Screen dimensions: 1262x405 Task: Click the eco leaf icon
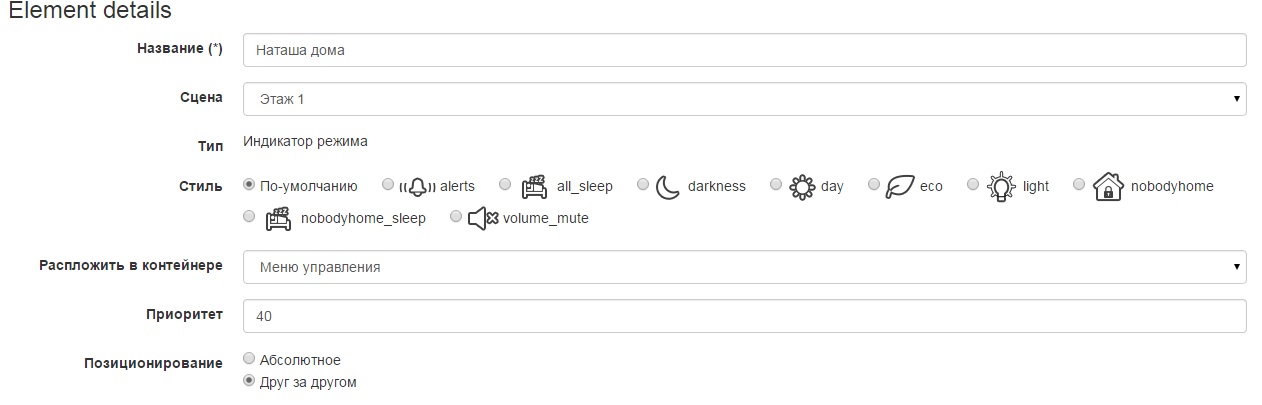(x=900, y=186)
